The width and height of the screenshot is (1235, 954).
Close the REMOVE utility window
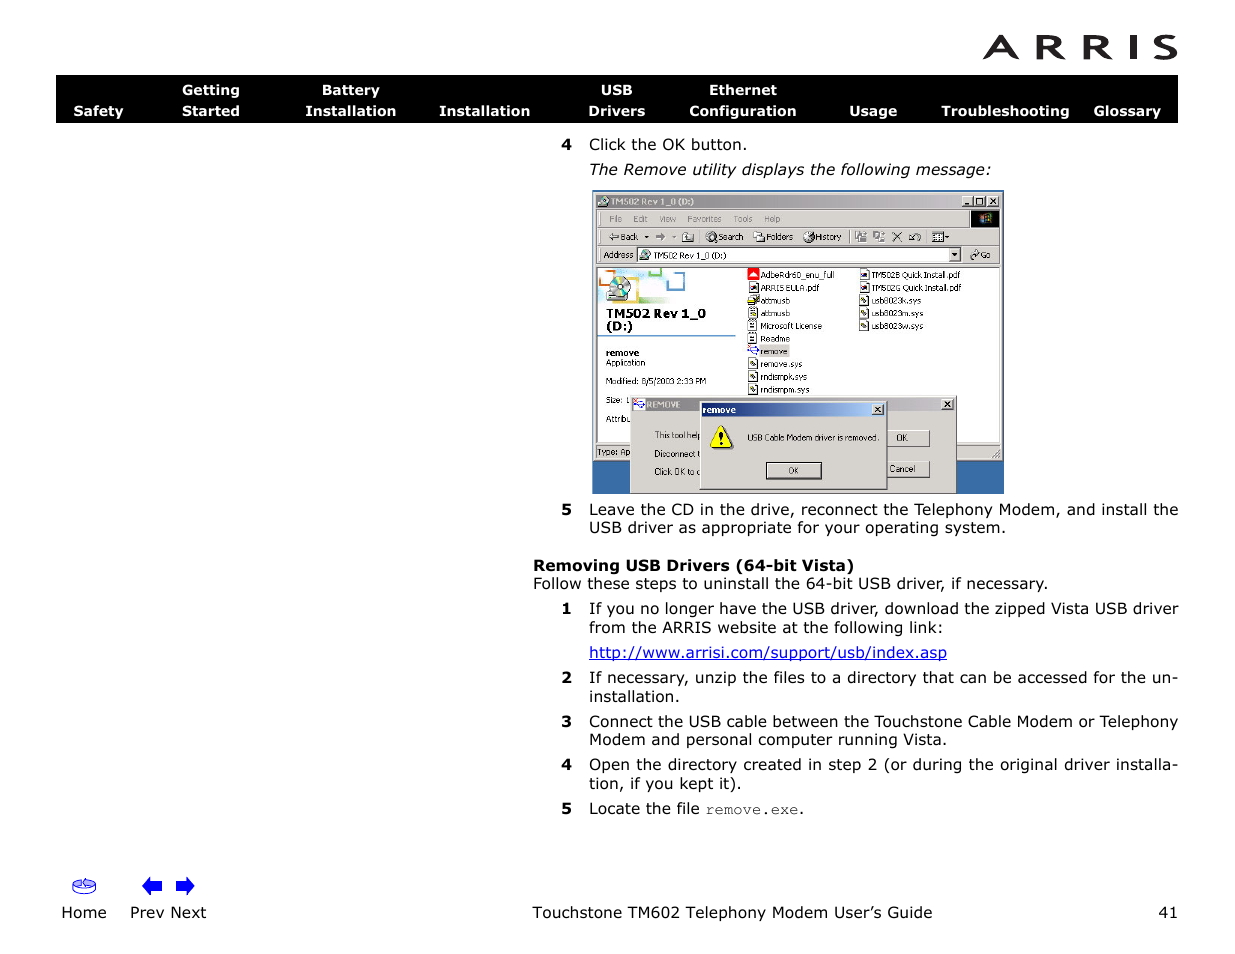click(x=947, y=404)
